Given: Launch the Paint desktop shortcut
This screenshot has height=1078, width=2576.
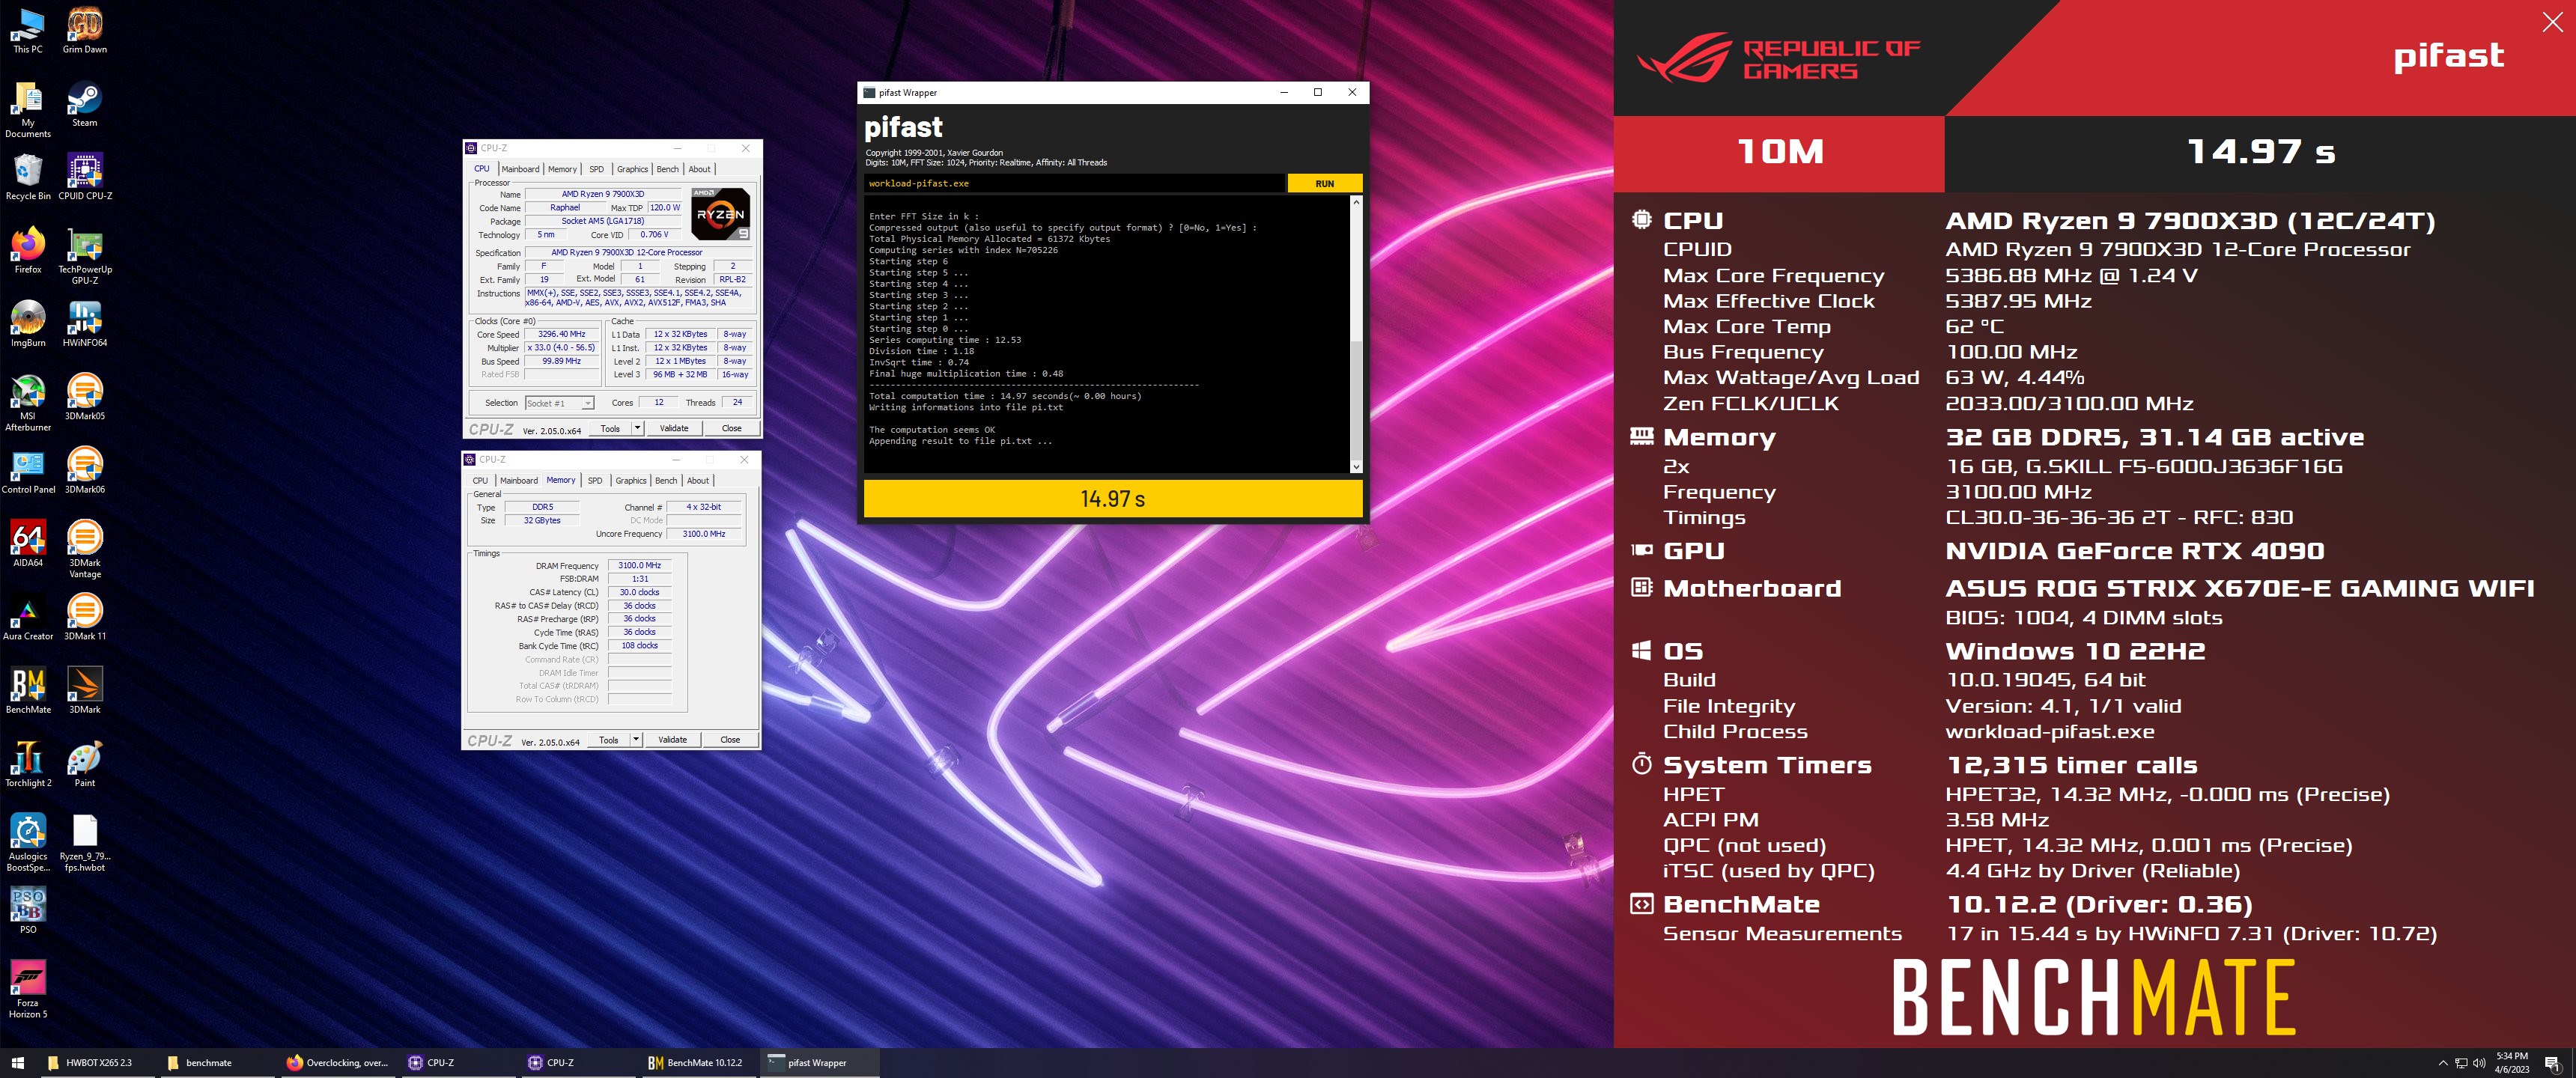Looking at the screenshot, I should (85, 764).
